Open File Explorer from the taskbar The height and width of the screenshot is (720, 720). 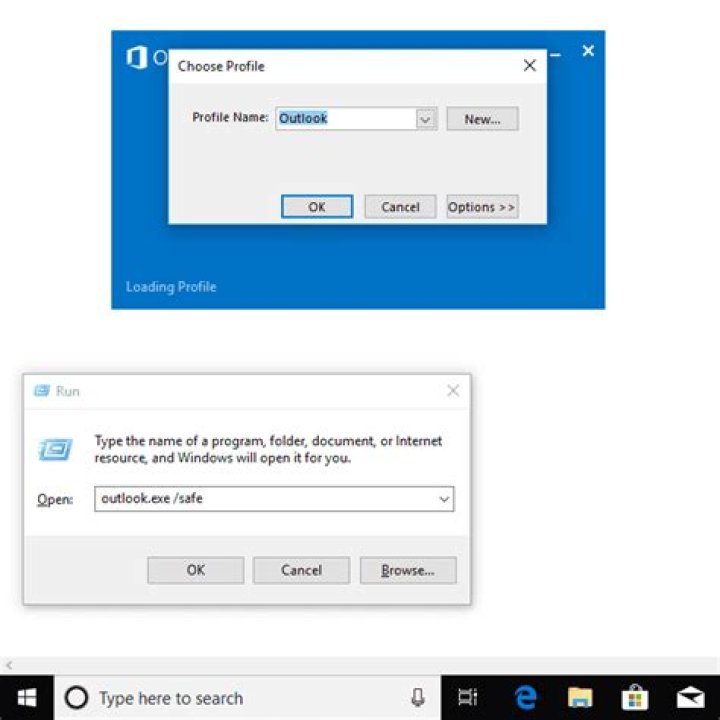pyautogui.click(x=580, y=697)
